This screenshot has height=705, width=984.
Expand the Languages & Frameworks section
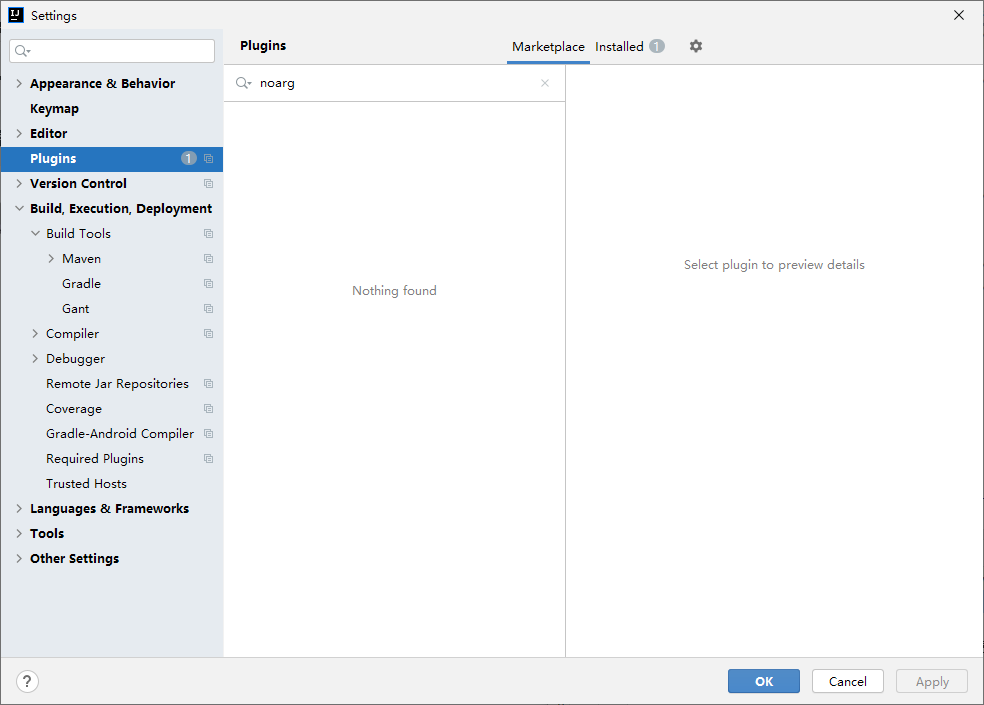[19, 509]
